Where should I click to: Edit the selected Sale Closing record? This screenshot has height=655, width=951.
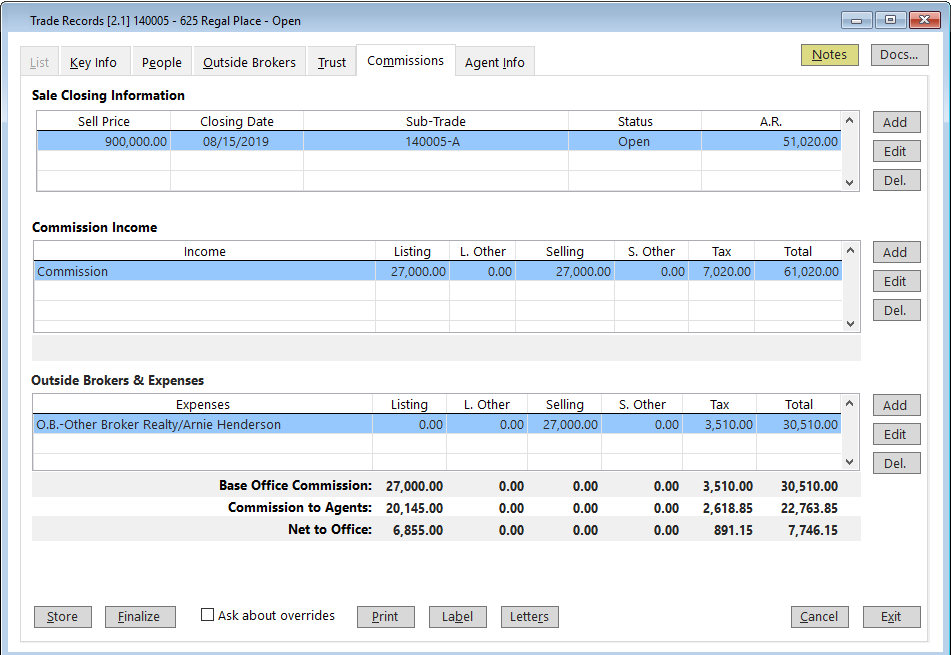click(896, 151)
